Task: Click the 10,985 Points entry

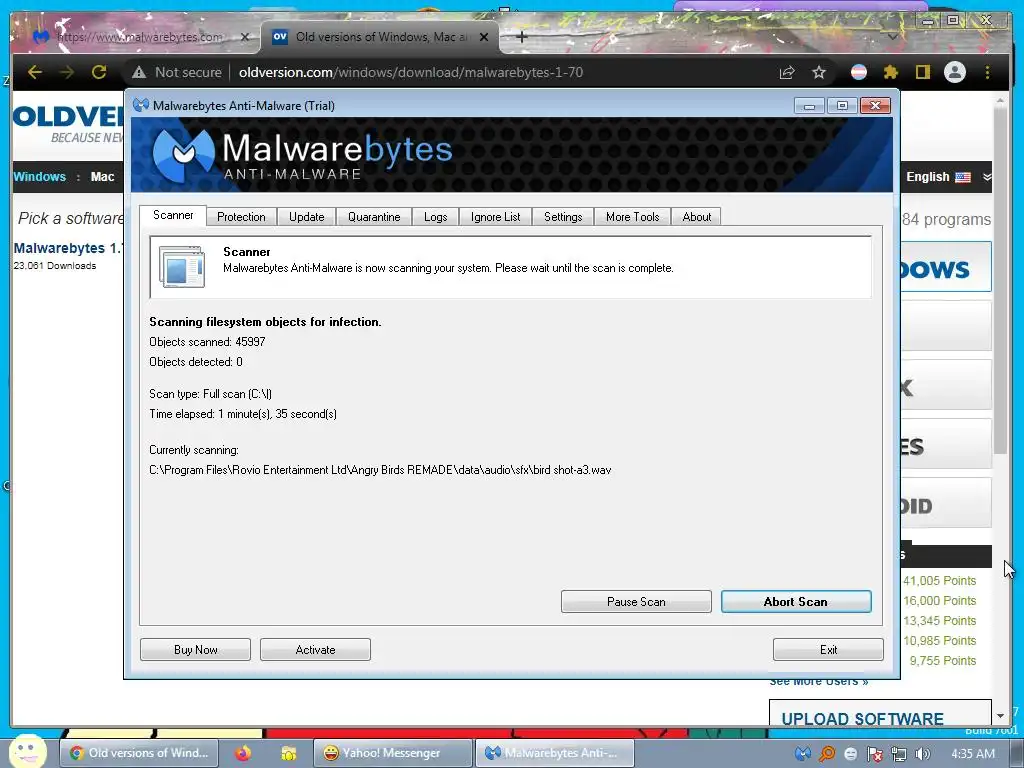Action: tap(939, 641)
